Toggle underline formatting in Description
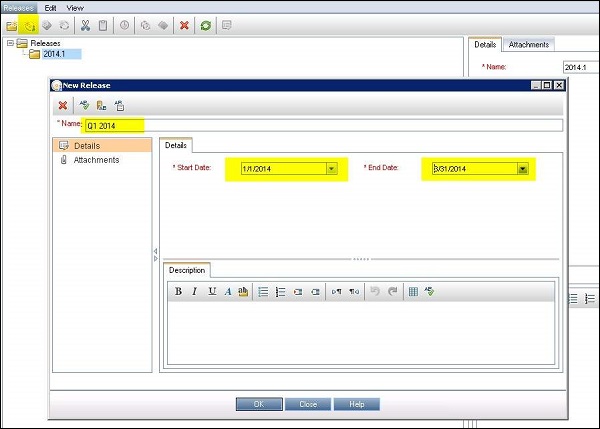Screen dimensions: 600x429 (x=211, y=292)
